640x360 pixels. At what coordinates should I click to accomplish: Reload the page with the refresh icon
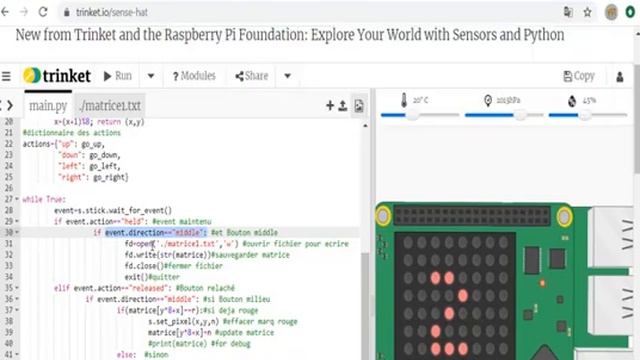coord(43,12)
